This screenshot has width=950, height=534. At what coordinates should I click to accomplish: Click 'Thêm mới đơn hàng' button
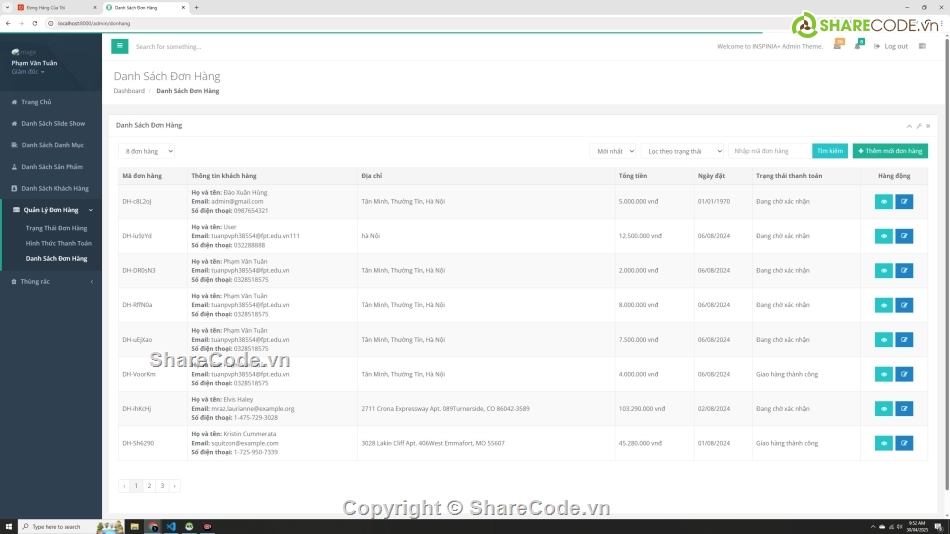click(890, 151)
